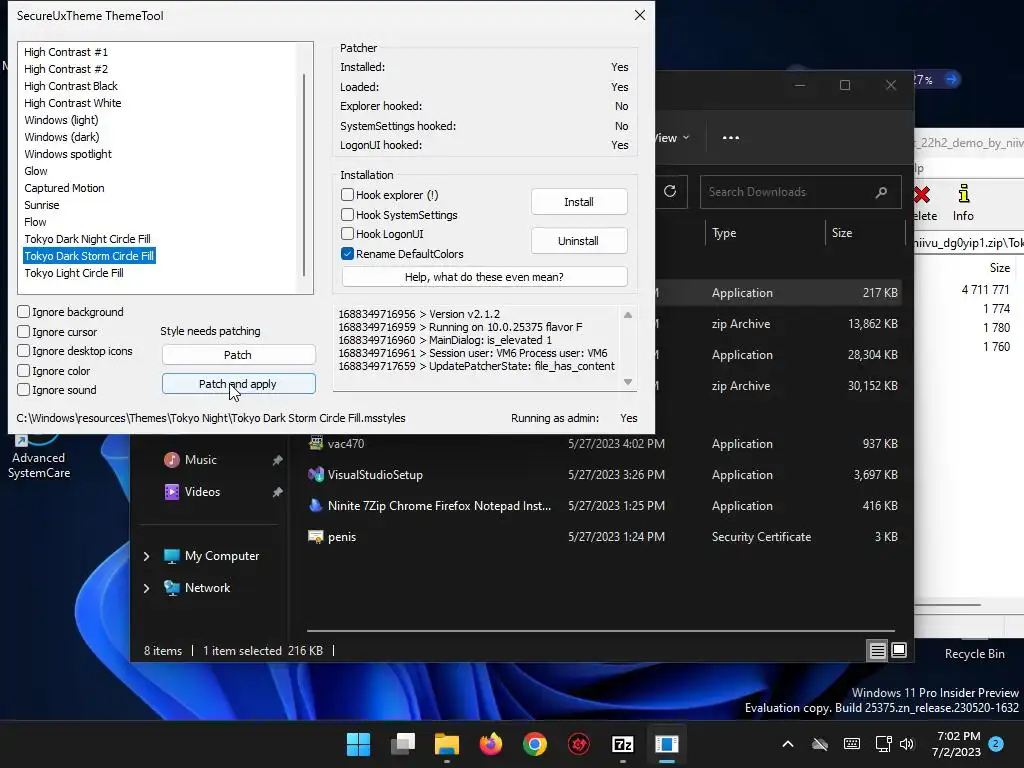Open the clock and date in the taskbar
1024x768 pixels.
[956, 744]
